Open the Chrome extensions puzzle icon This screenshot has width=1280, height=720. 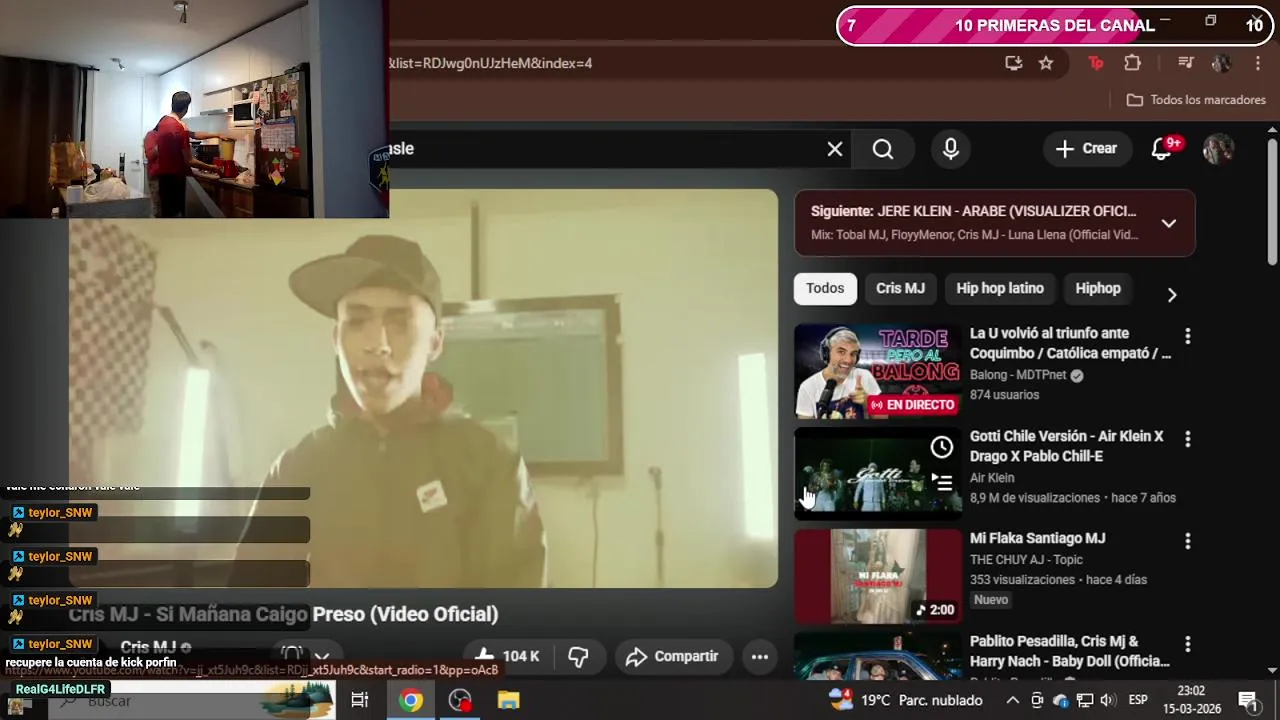pyautogui.click(x=1132, y=63)
